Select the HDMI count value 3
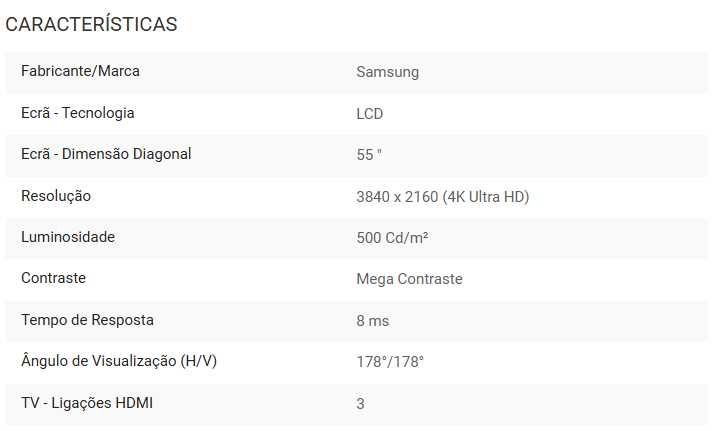 point(360,404)
